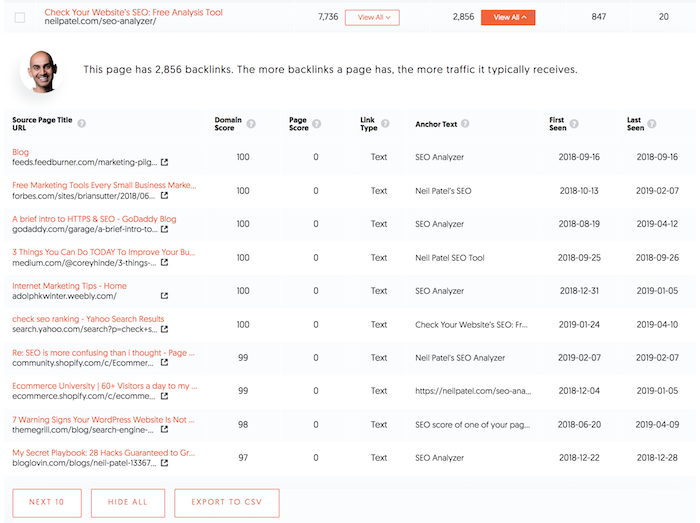Open external link icon for ecommerce.shopify.com row
700x523 pixels.
[164, 396]
